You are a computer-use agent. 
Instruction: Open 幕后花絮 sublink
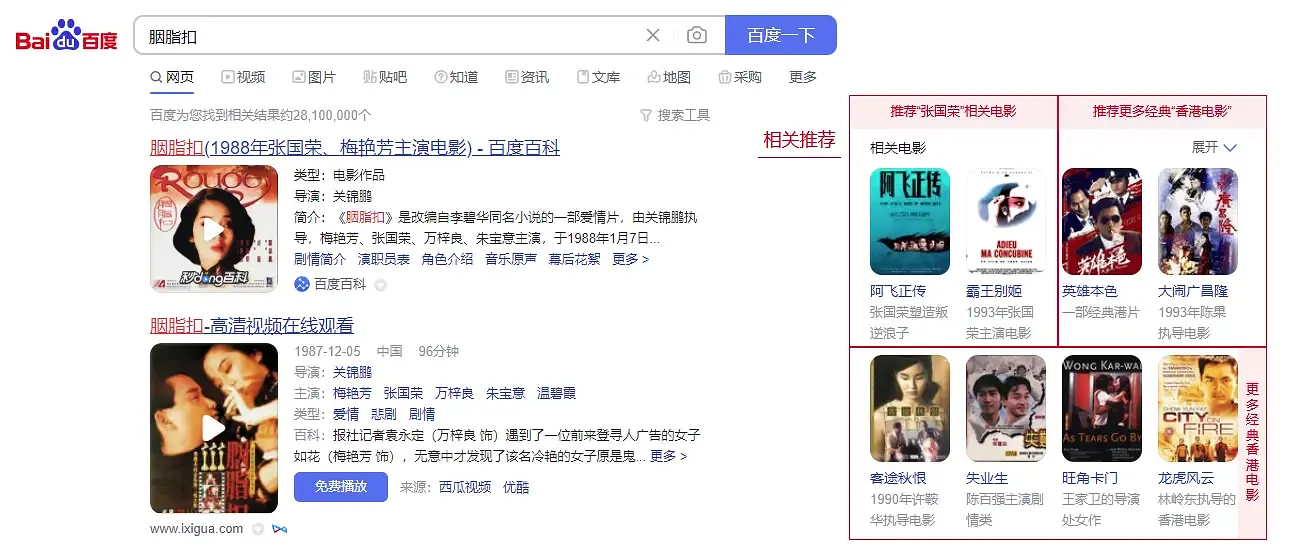click(575, 259)
